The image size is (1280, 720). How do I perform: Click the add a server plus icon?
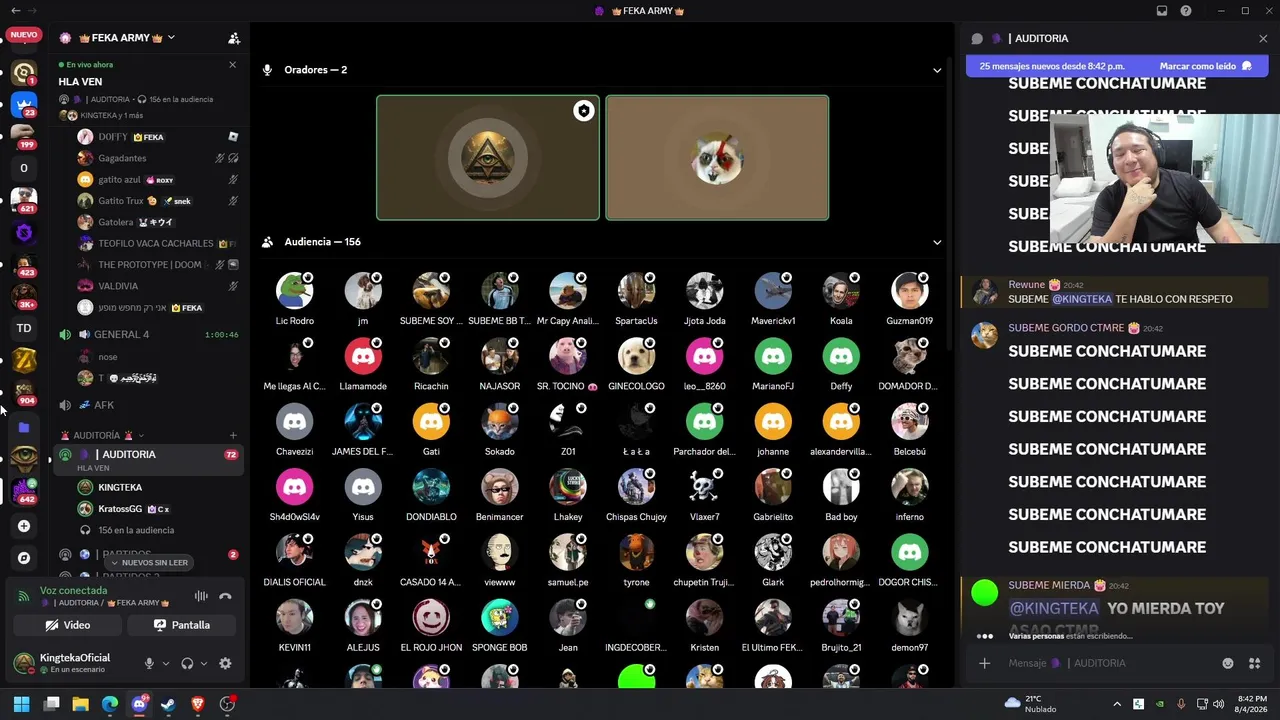(24, 526)
